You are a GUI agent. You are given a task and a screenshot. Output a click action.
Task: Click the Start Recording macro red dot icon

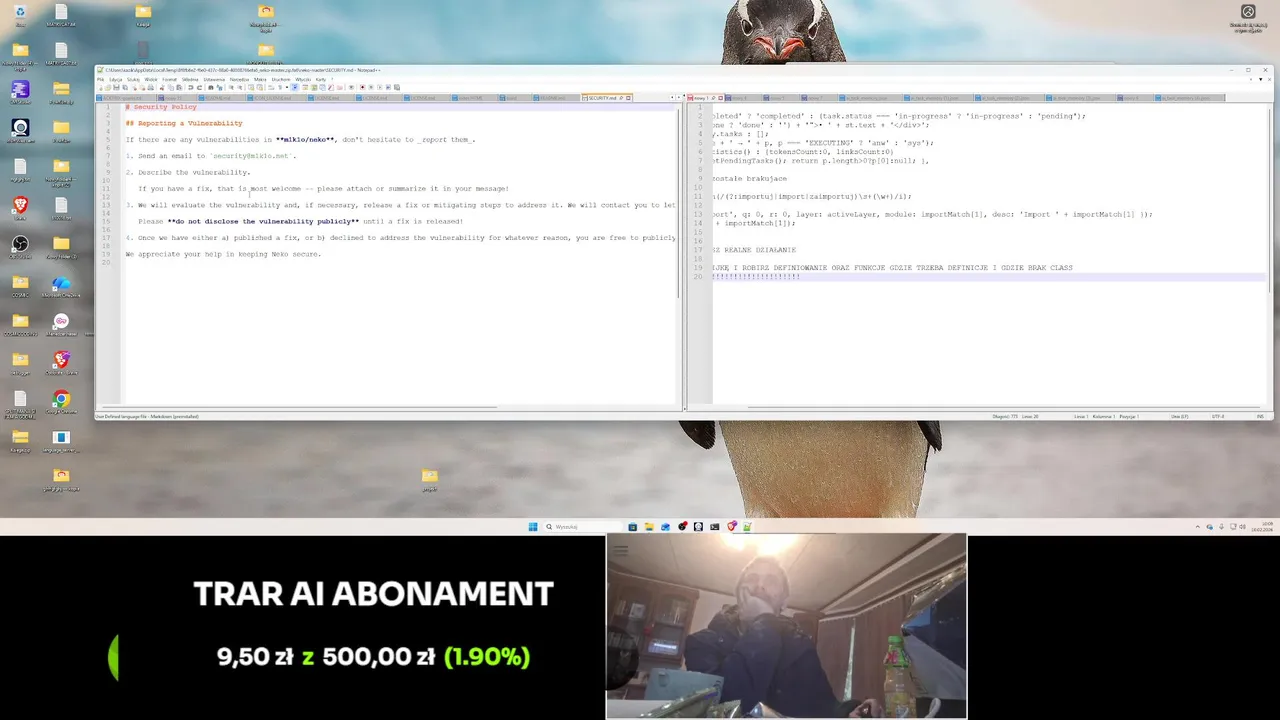pos(362,87)
